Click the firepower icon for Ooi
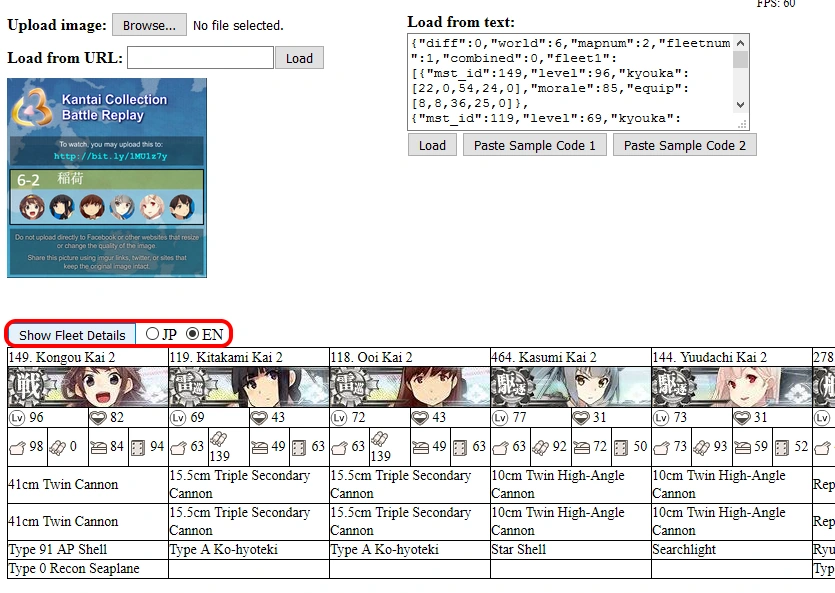This screenshot has height=593, width=835. coord(339,448)
